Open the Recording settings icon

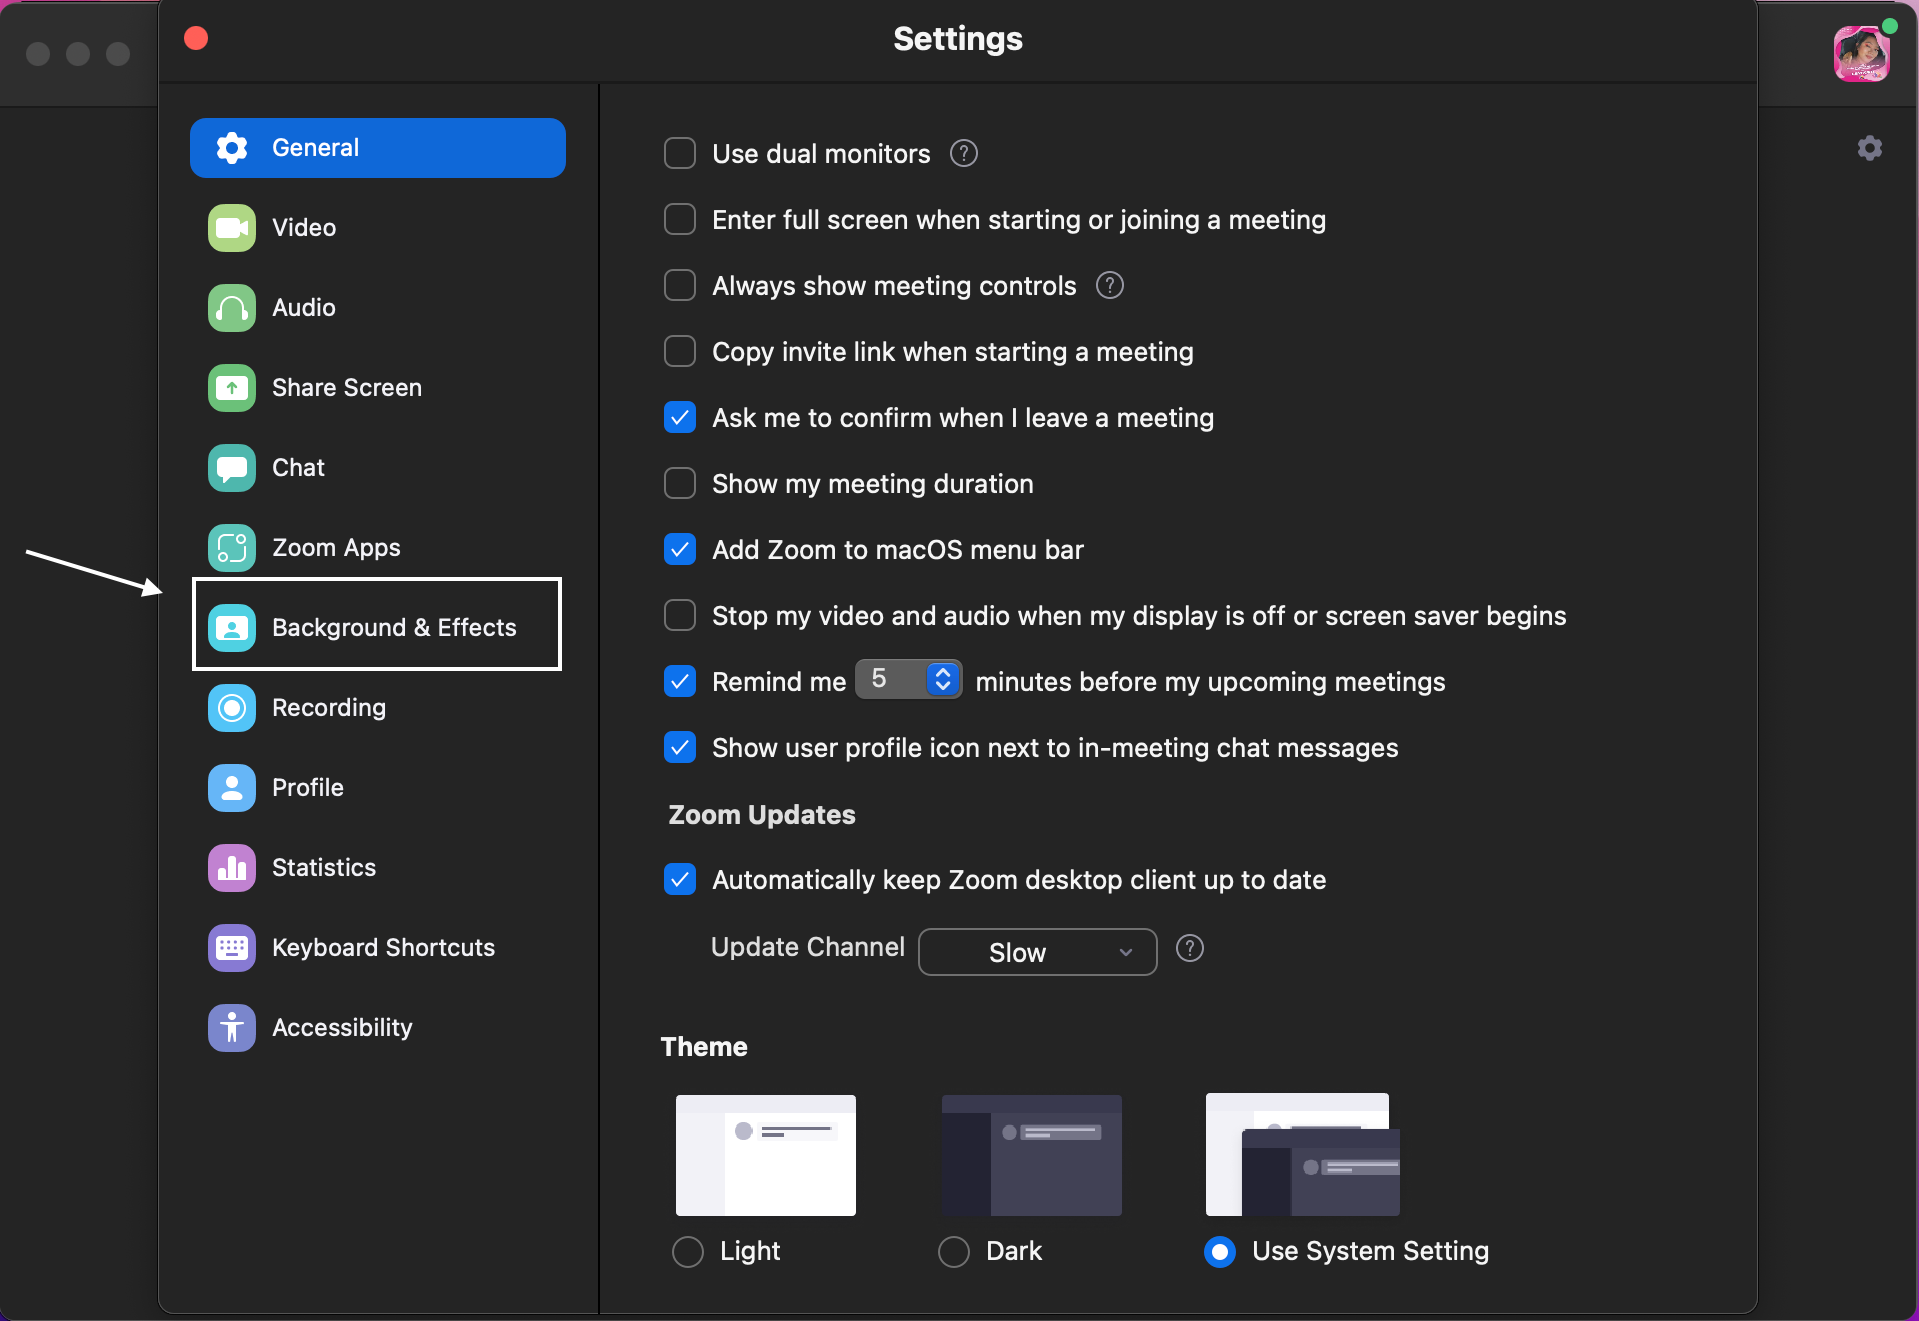point(231,708)
